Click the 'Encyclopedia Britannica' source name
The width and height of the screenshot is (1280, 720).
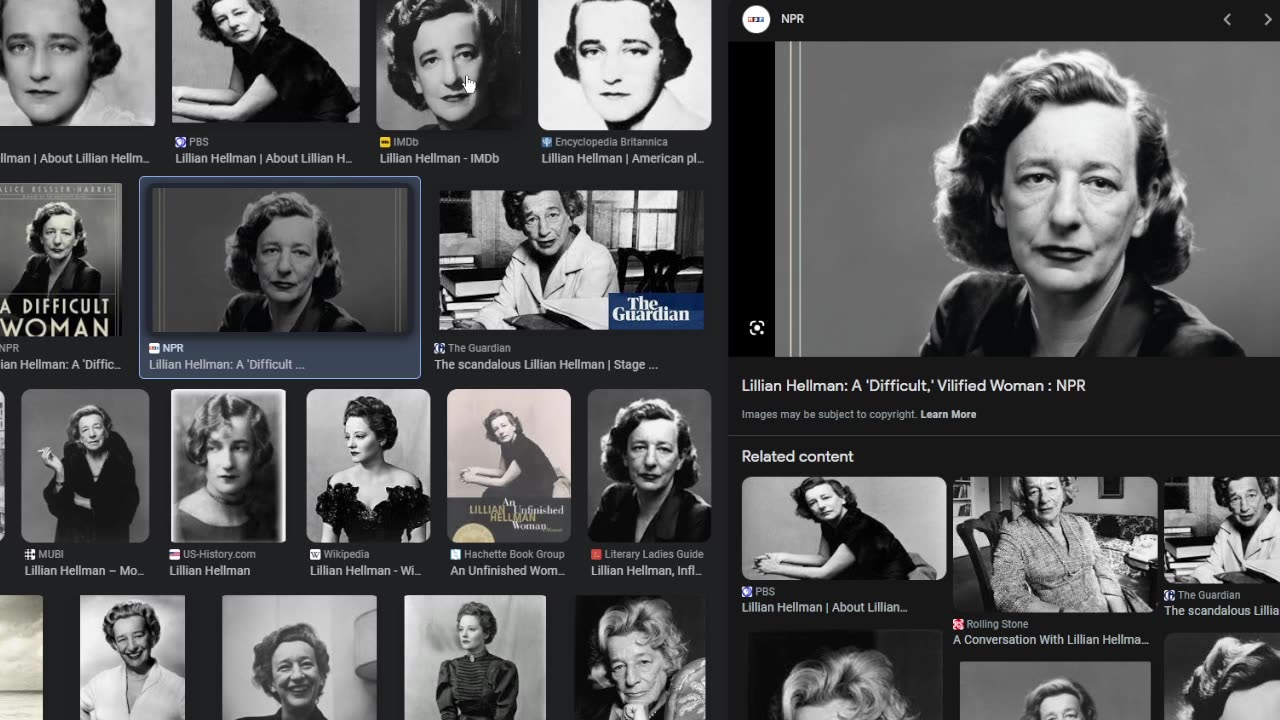[611, 142]
